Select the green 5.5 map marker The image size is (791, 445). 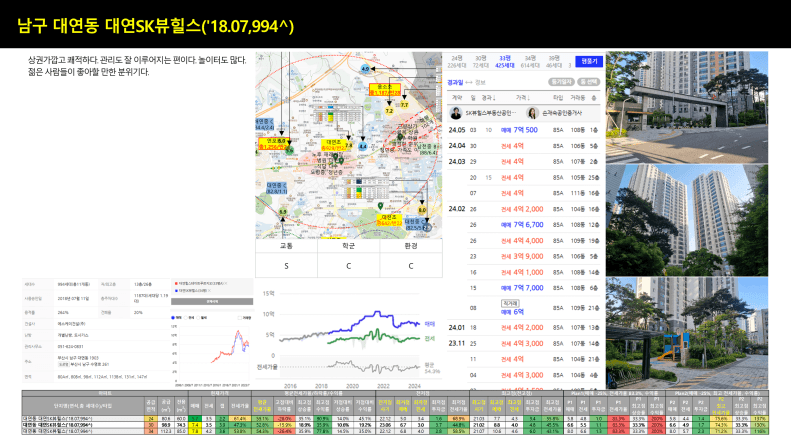pos(283,212)
